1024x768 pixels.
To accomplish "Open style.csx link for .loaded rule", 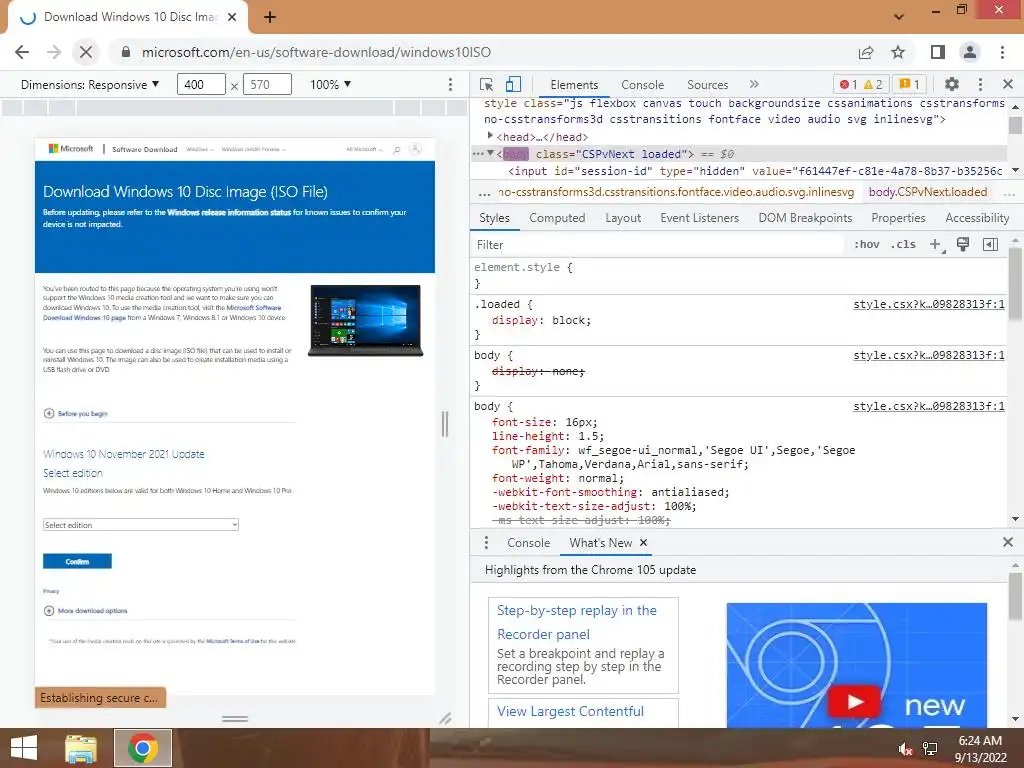I will [x=929, y=304].
